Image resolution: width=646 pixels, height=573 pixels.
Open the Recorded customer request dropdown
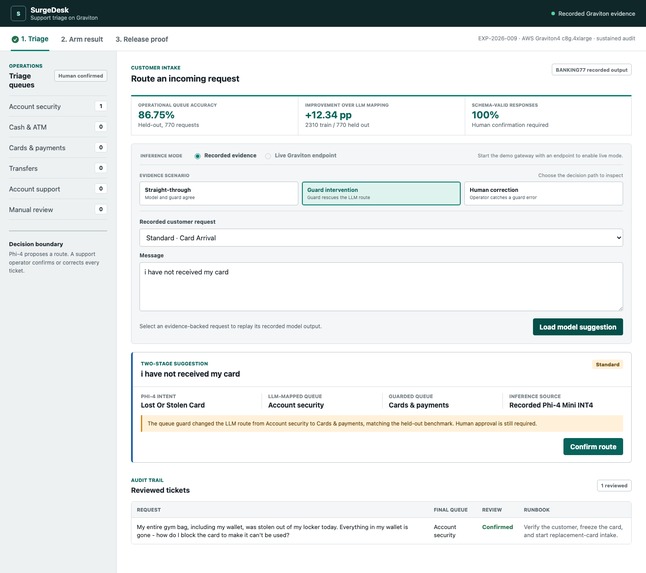381,238
